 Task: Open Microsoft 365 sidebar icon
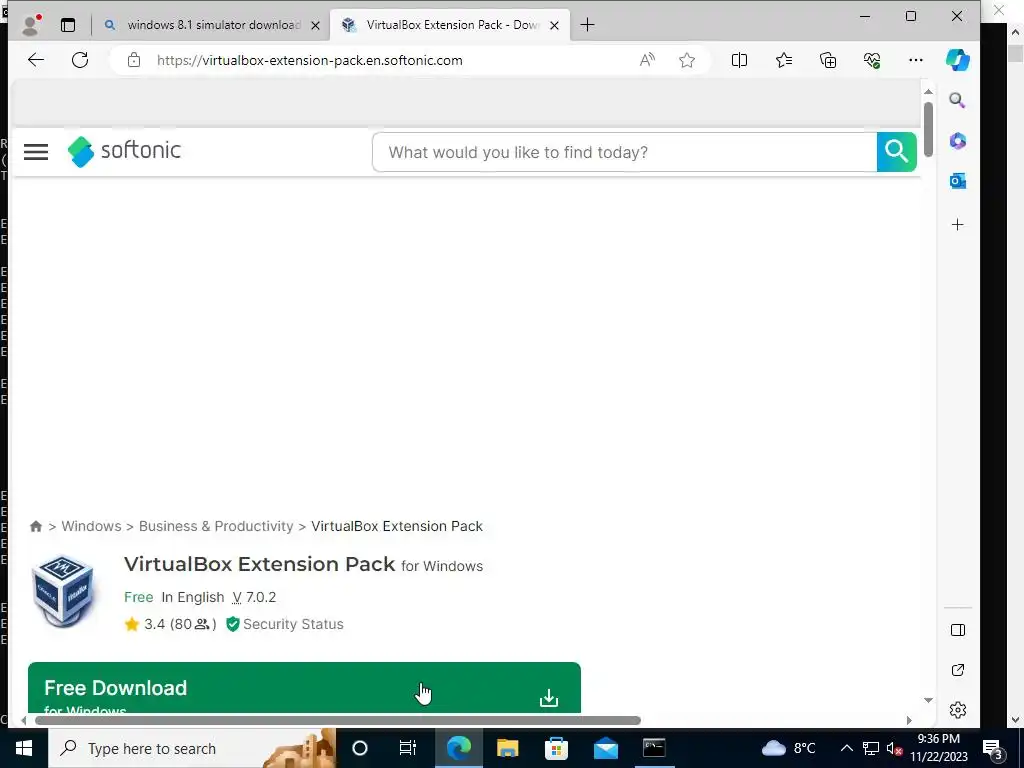957,140
